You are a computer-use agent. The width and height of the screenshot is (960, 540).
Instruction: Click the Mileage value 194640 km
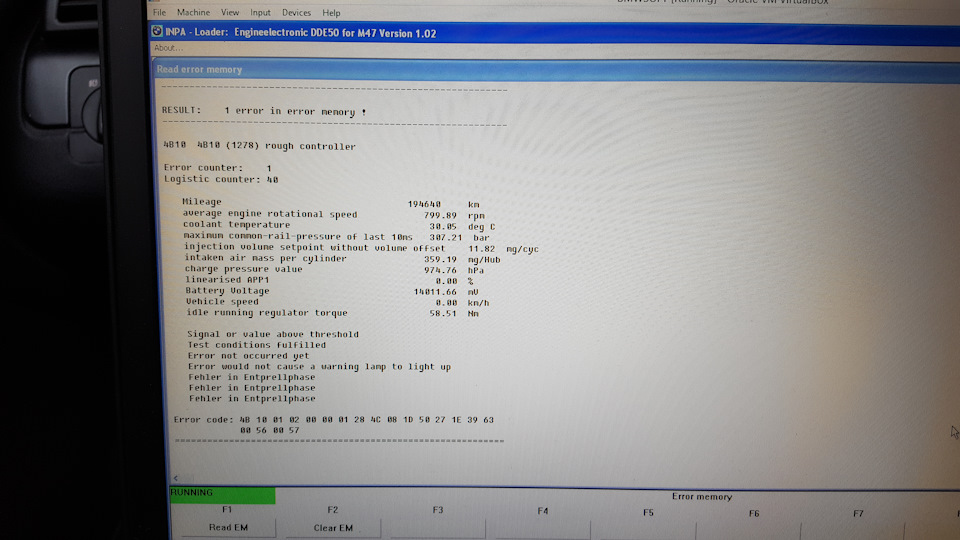[444, 204]
